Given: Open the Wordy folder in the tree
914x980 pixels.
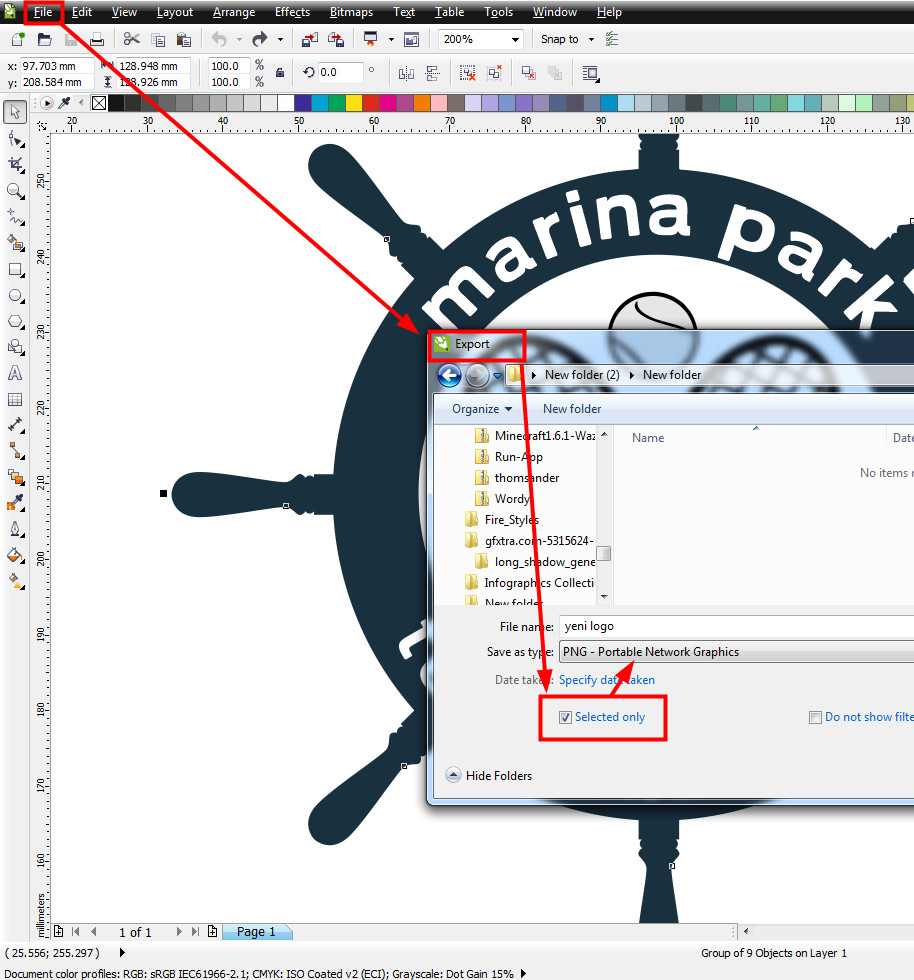Looking at the screenshot, I should 504,499.
